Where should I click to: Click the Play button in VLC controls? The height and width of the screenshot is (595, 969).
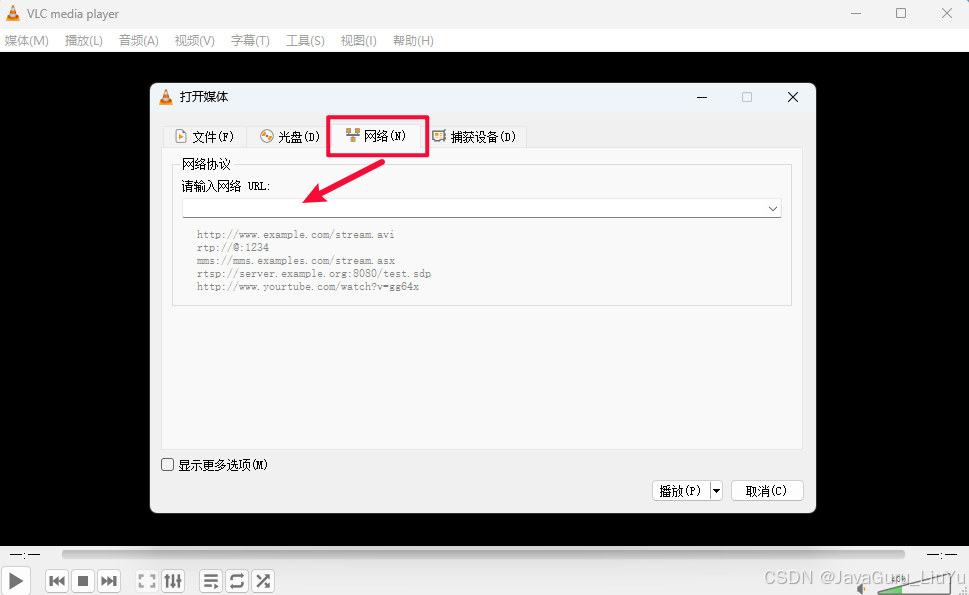(x=15, y=581)
